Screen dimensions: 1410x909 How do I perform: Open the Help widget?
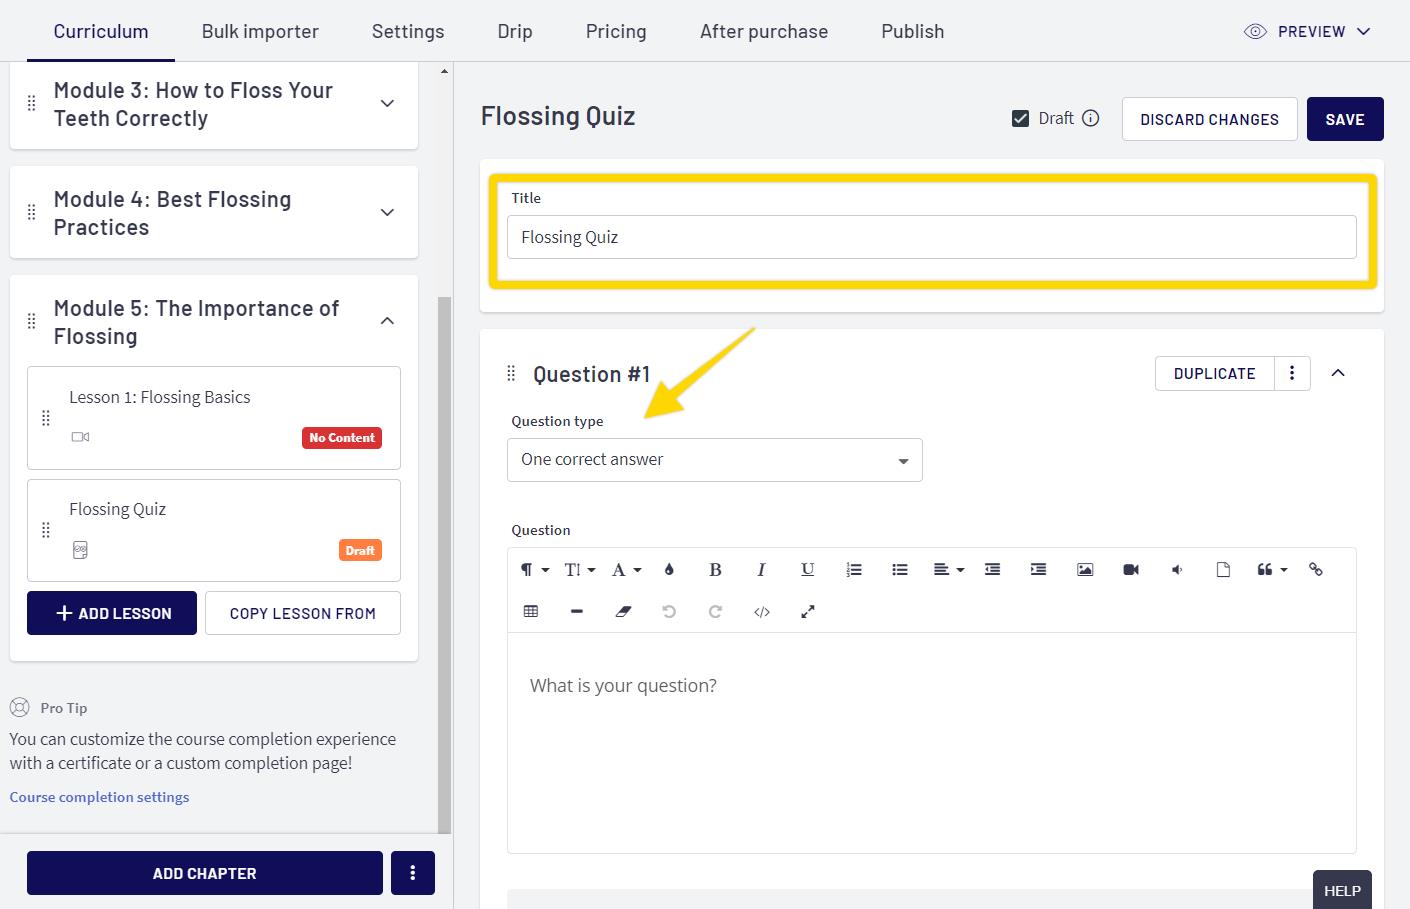coord(1342,889)
